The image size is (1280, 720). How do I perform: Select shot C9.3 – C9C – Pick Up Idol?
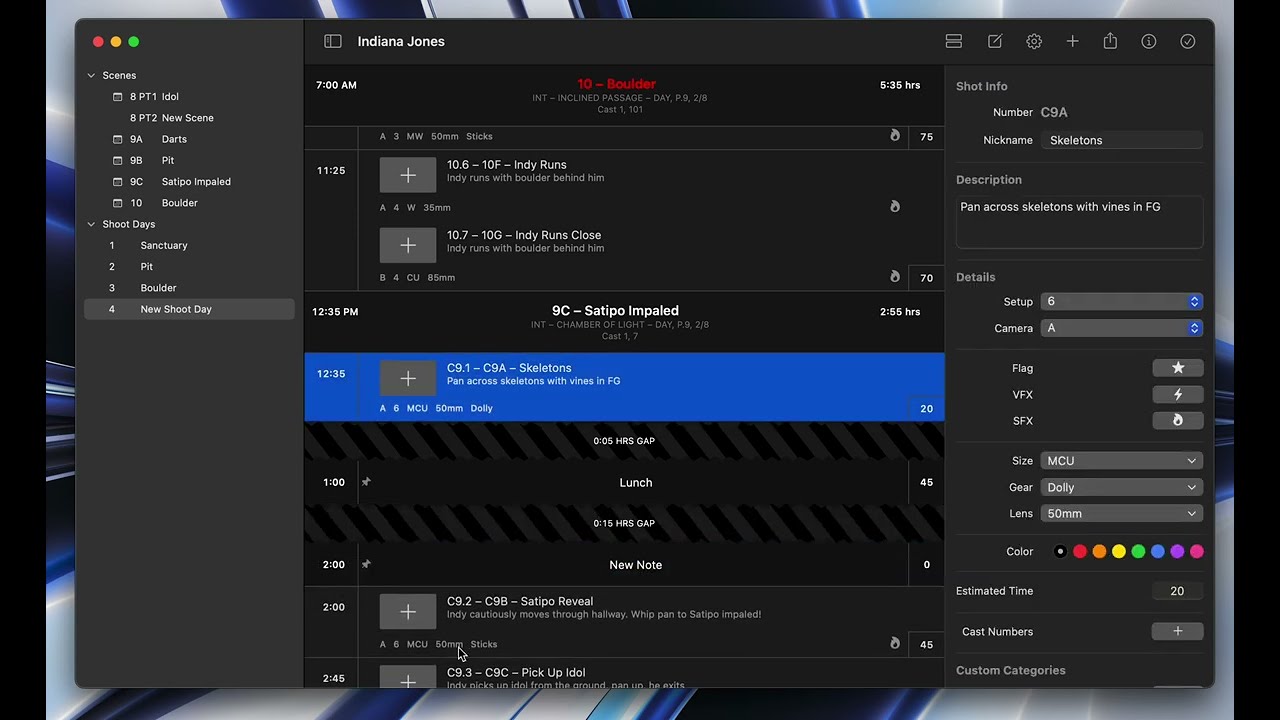(x=624, y=673)
